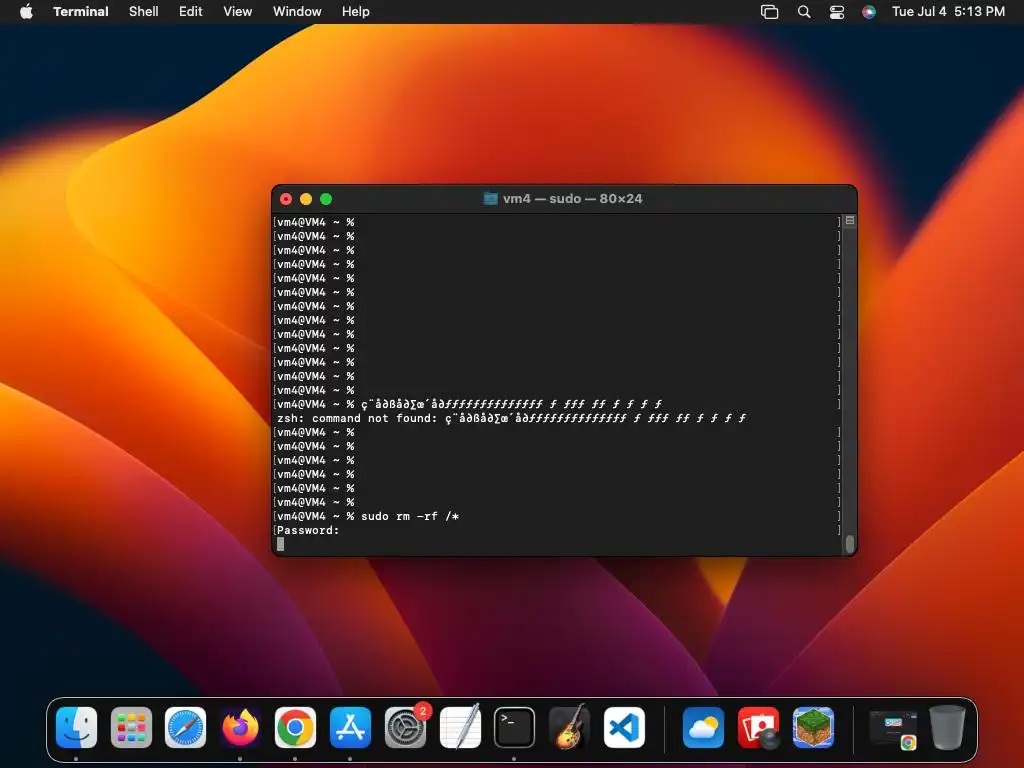Image resolution: width=1024 pixels, height=768 pixels.
Task: Click the terminal cursor block below Password
Action: click(281, 544)
